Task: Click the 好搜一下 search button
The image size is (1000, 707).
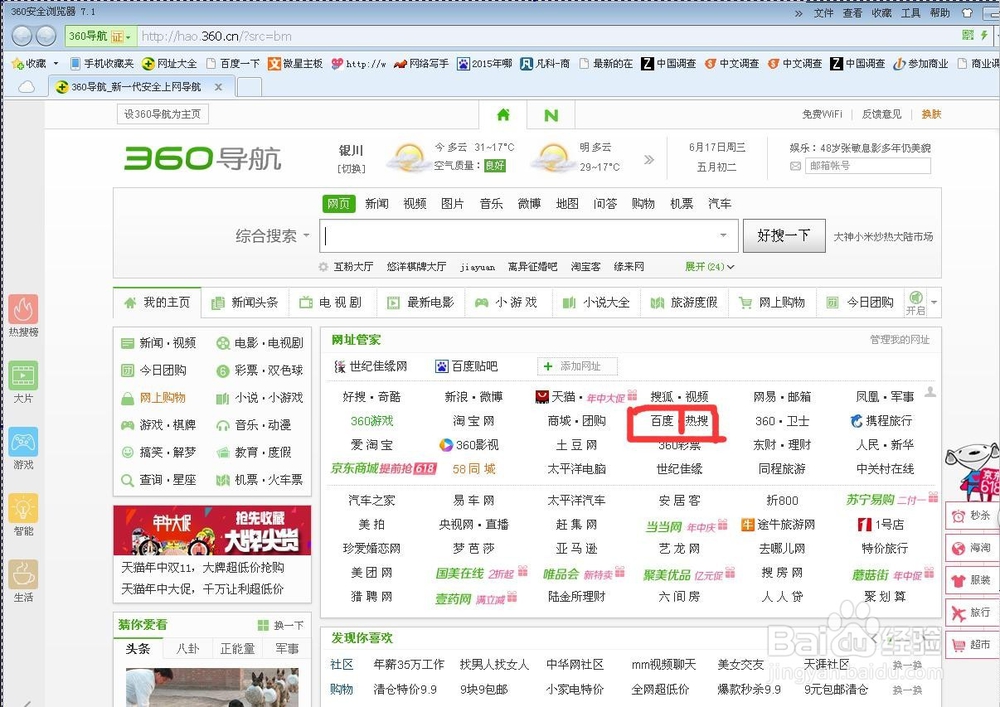Action: (x=784, y=236)
